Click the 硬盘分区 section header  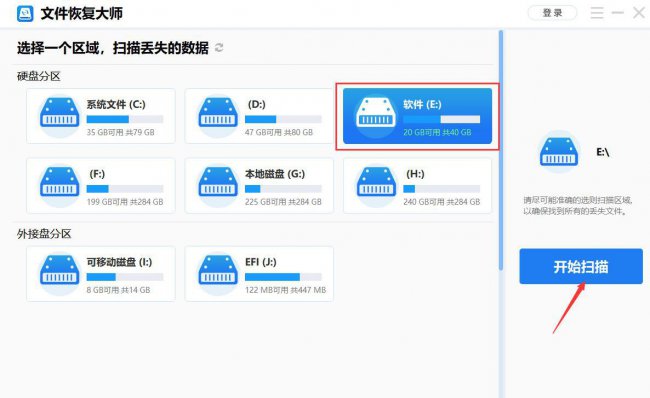click(x=39, y=76)
